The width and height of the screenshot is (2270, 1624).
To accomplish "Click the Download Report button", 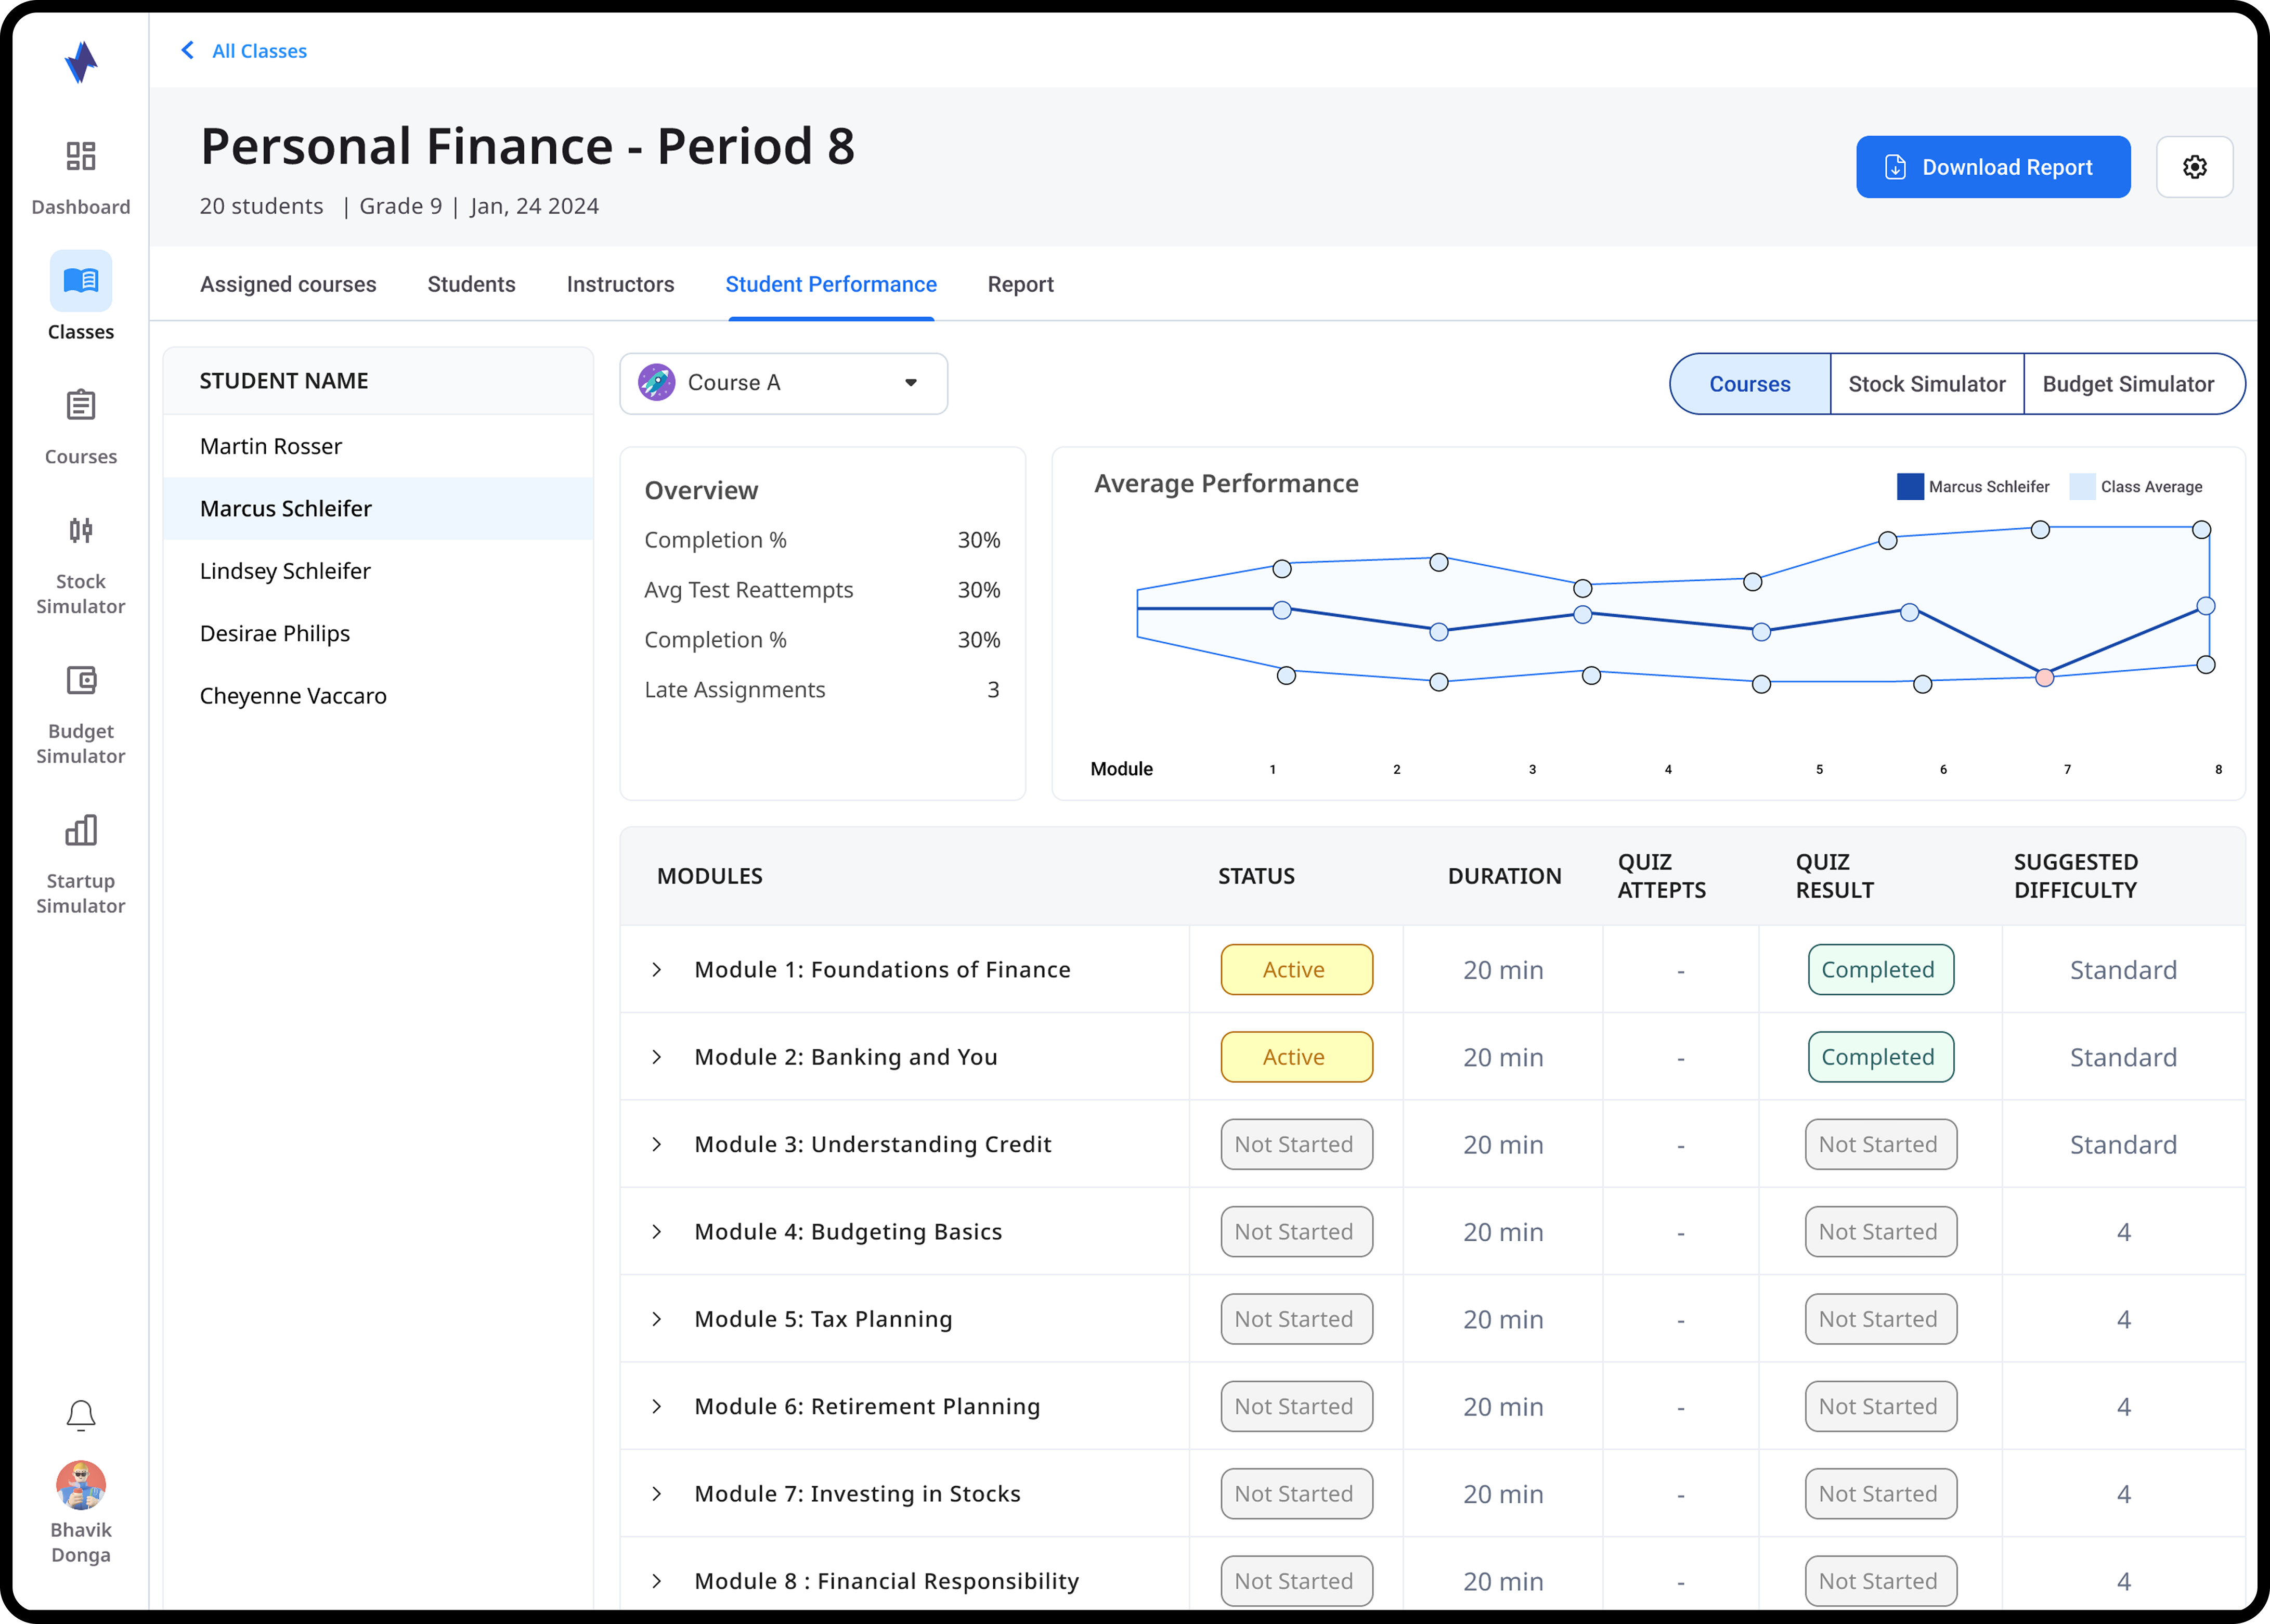I will pos(1992,167).
